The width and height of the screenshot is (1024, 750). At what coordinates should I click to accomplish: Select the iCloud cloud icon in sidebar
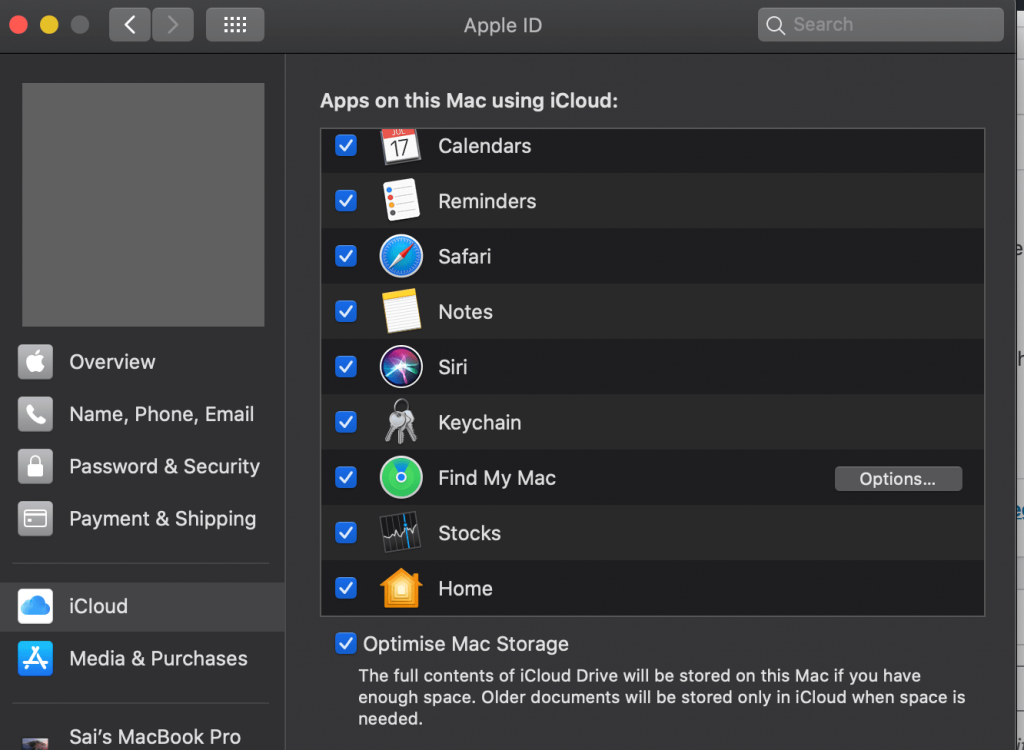point(34,605)
